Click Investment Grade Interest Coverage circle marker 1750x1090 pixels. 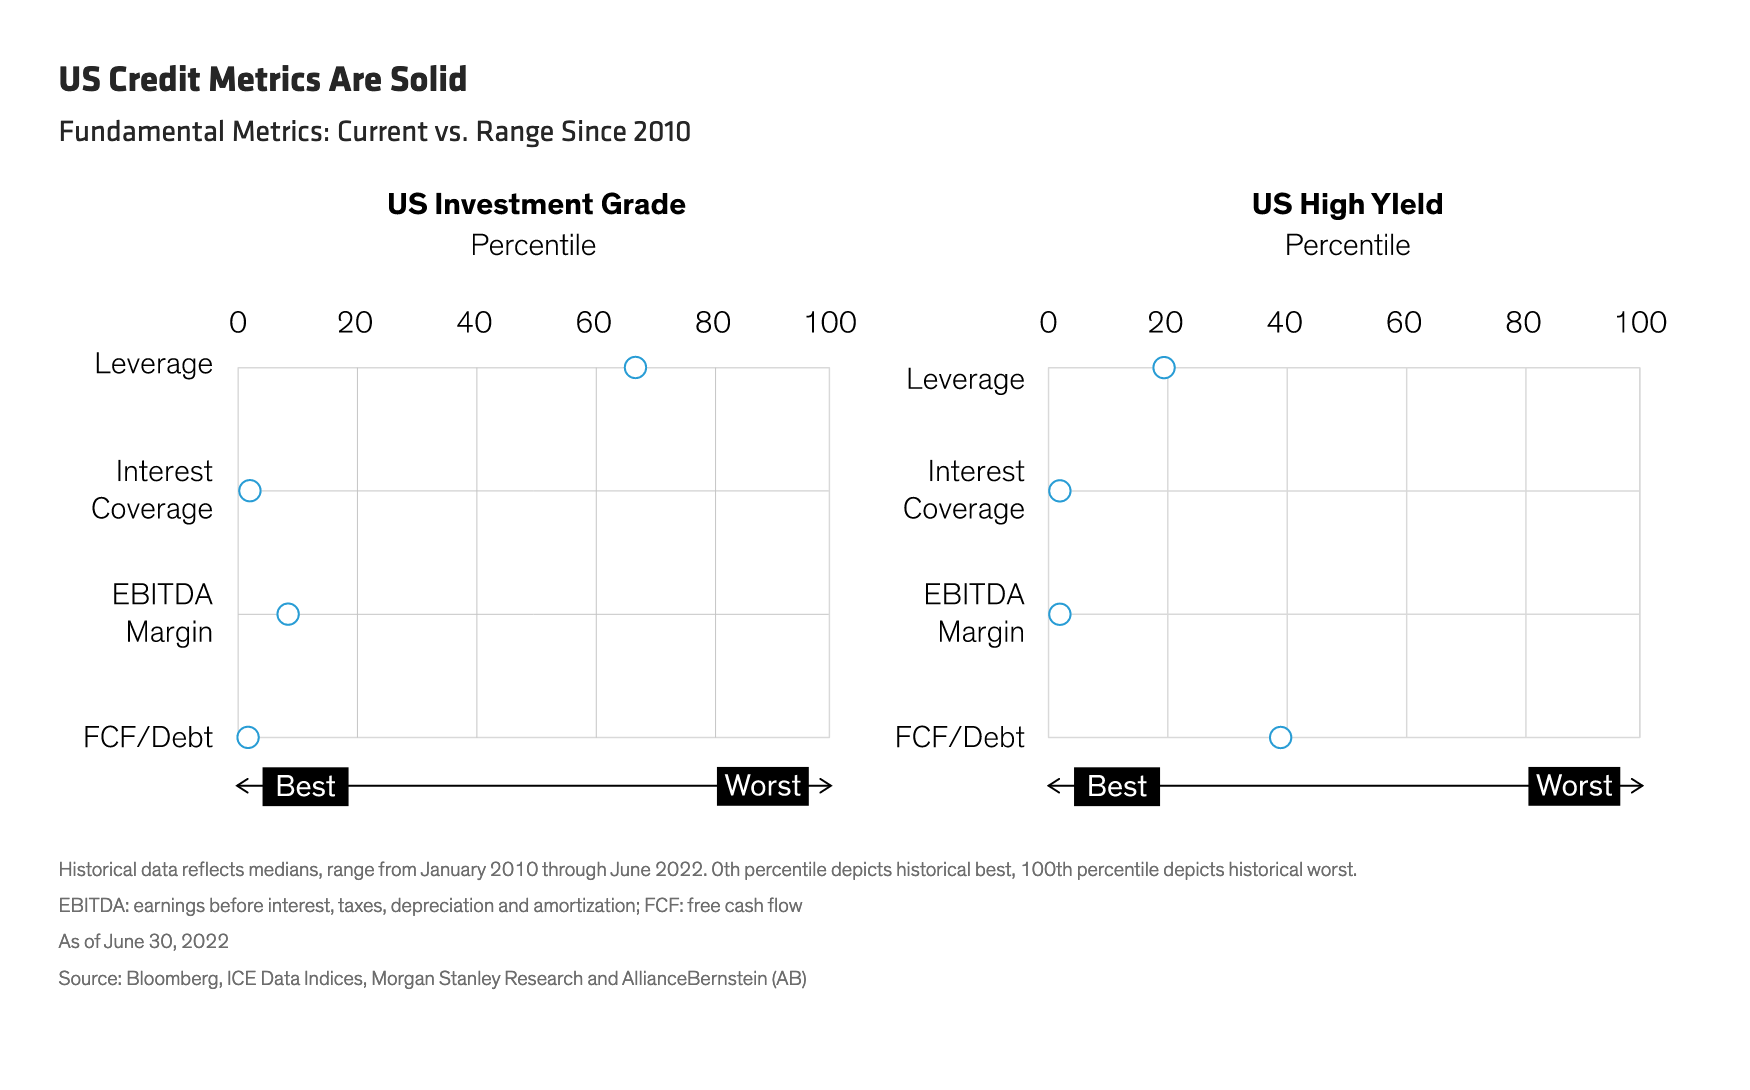[x=250, y=491]
